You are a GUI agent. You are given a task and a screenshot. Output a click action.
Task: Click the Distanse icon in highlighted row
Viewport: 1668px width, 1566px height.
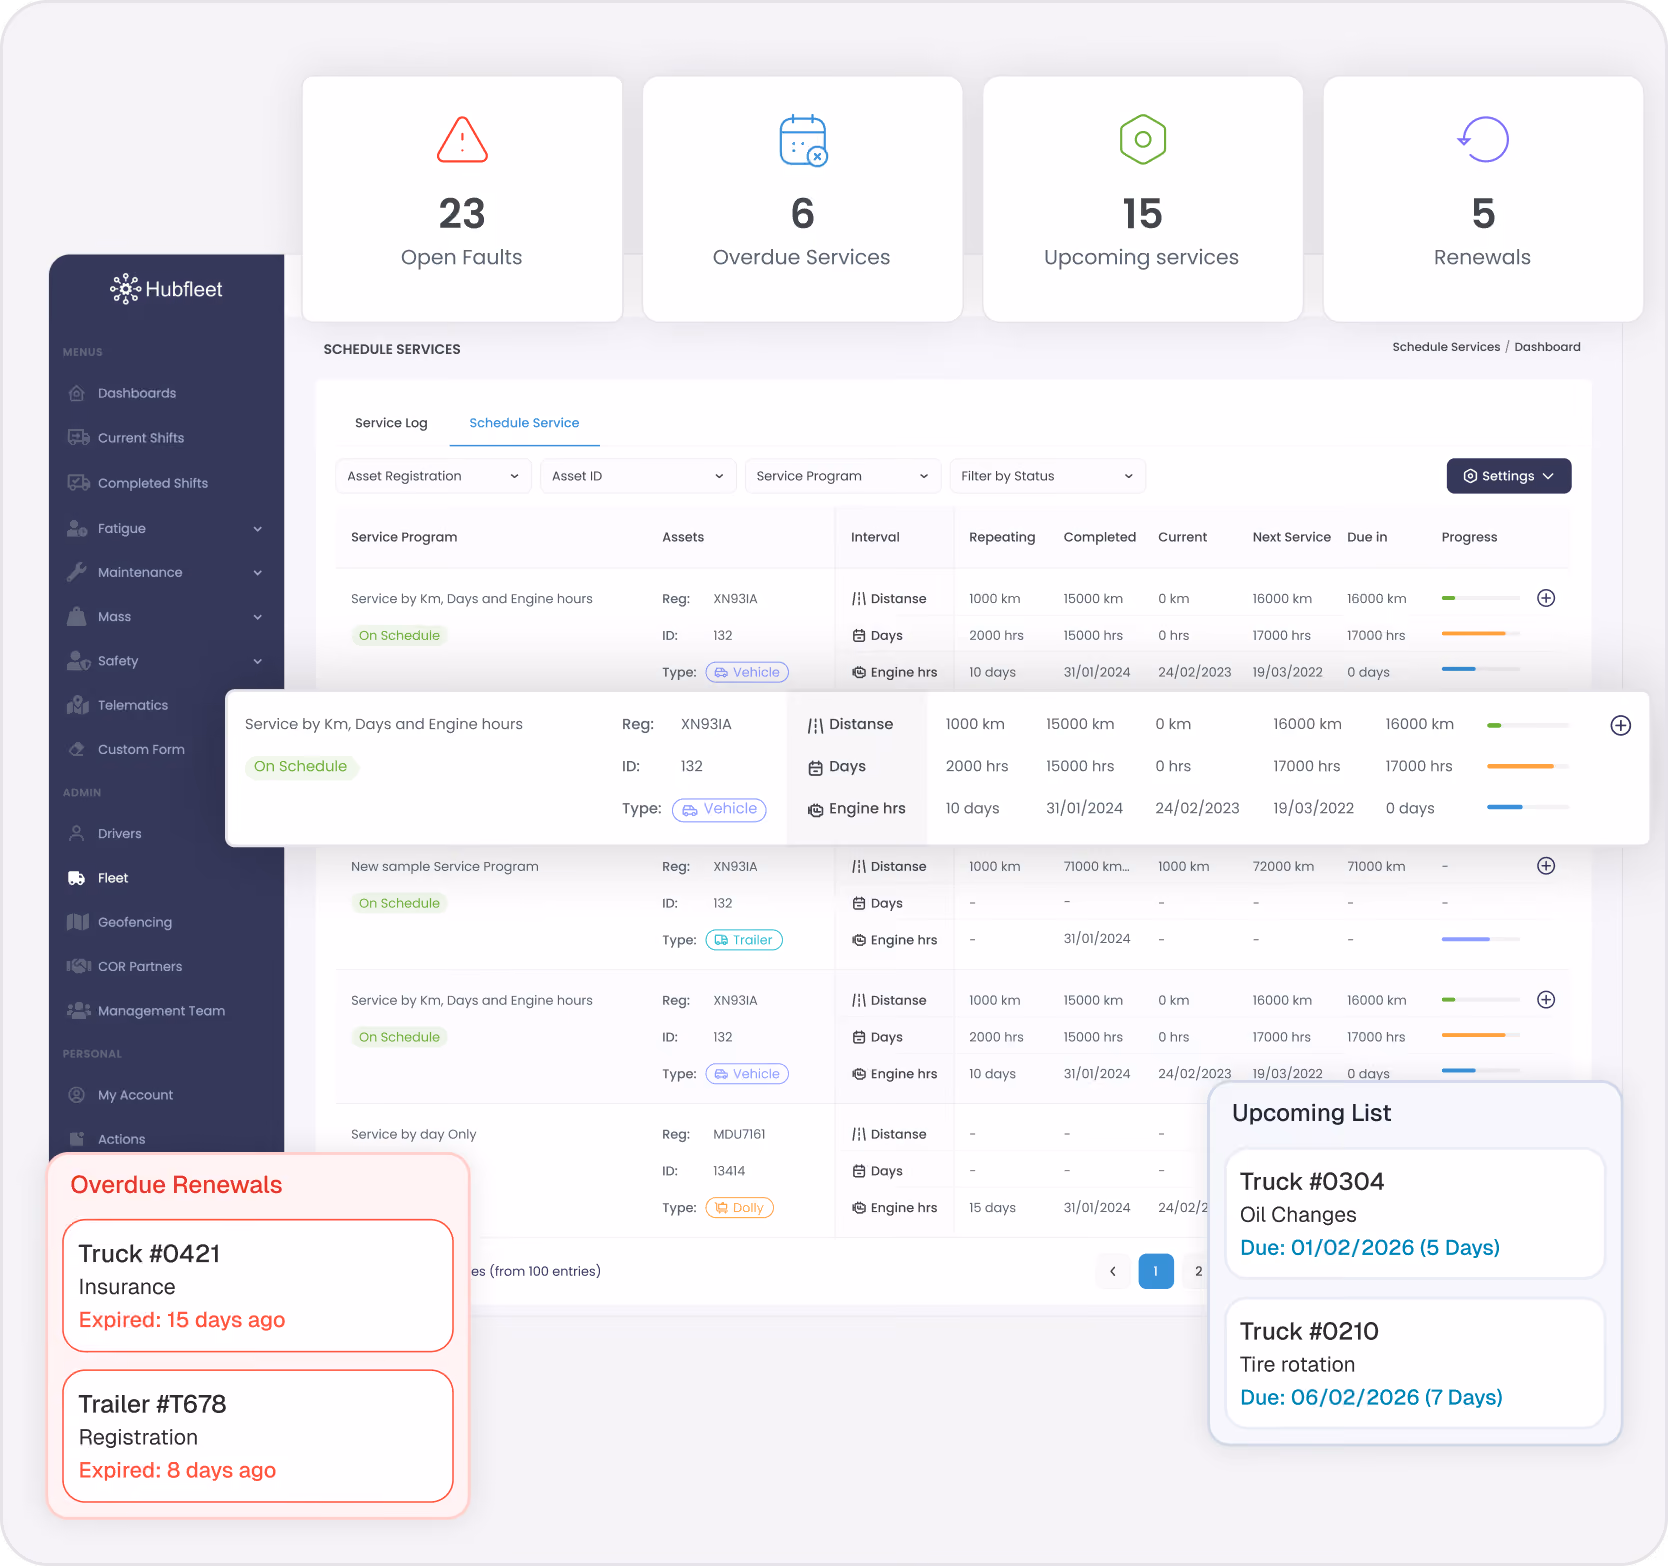(x=816, y=725)
